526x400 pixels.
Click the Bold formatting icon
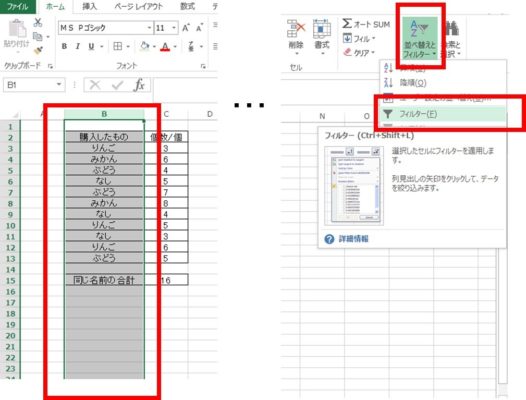coord(64,46)
